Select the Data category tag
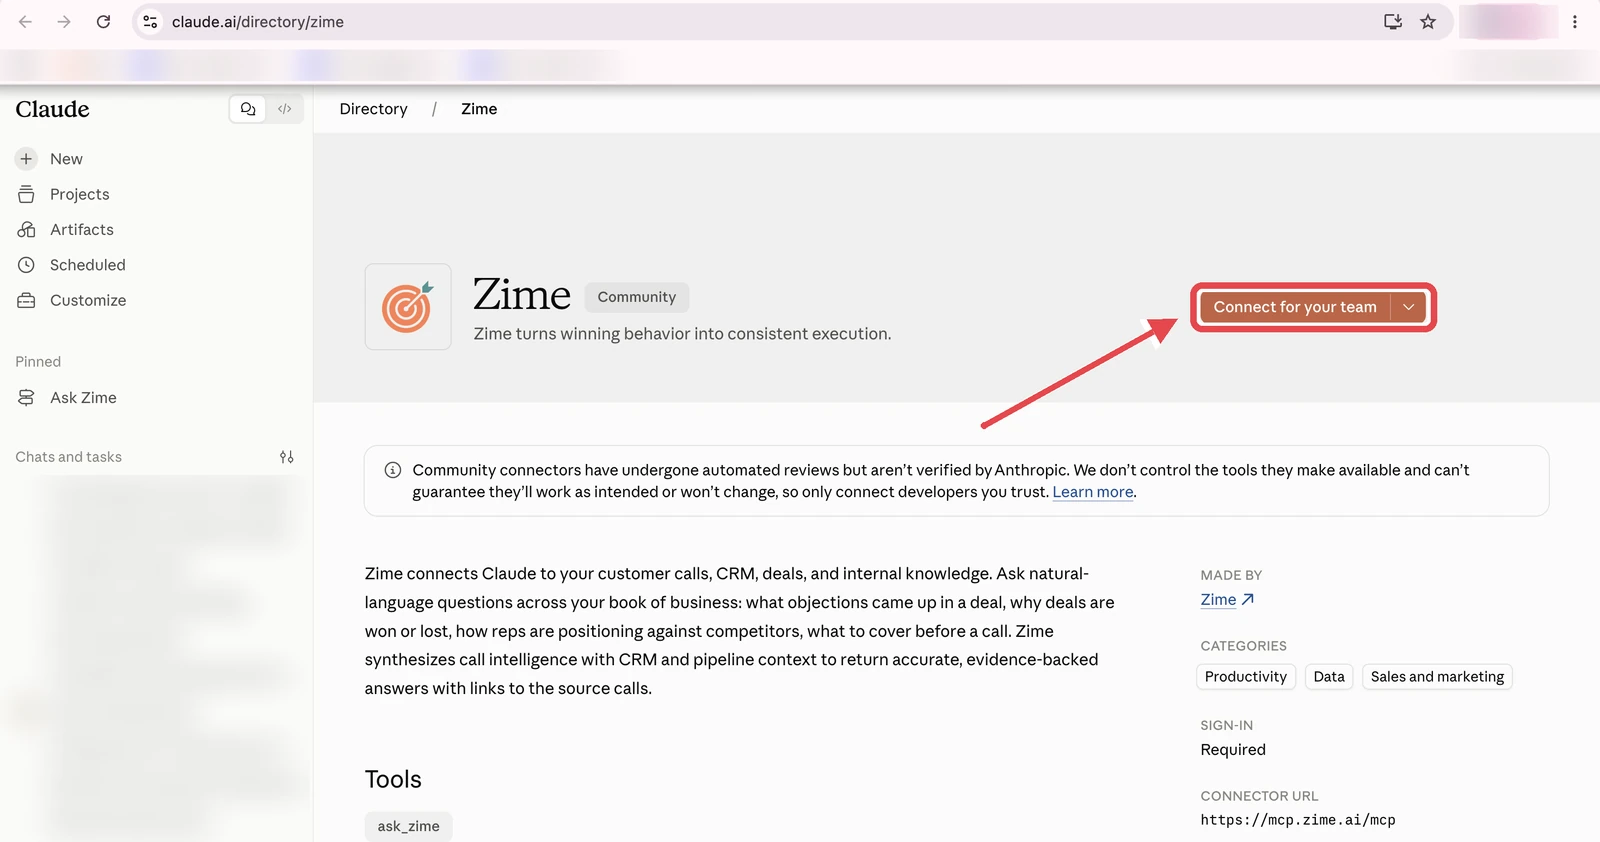Screen dimensions: 1600x842 pyautogui.click(x=1329, y=677)
